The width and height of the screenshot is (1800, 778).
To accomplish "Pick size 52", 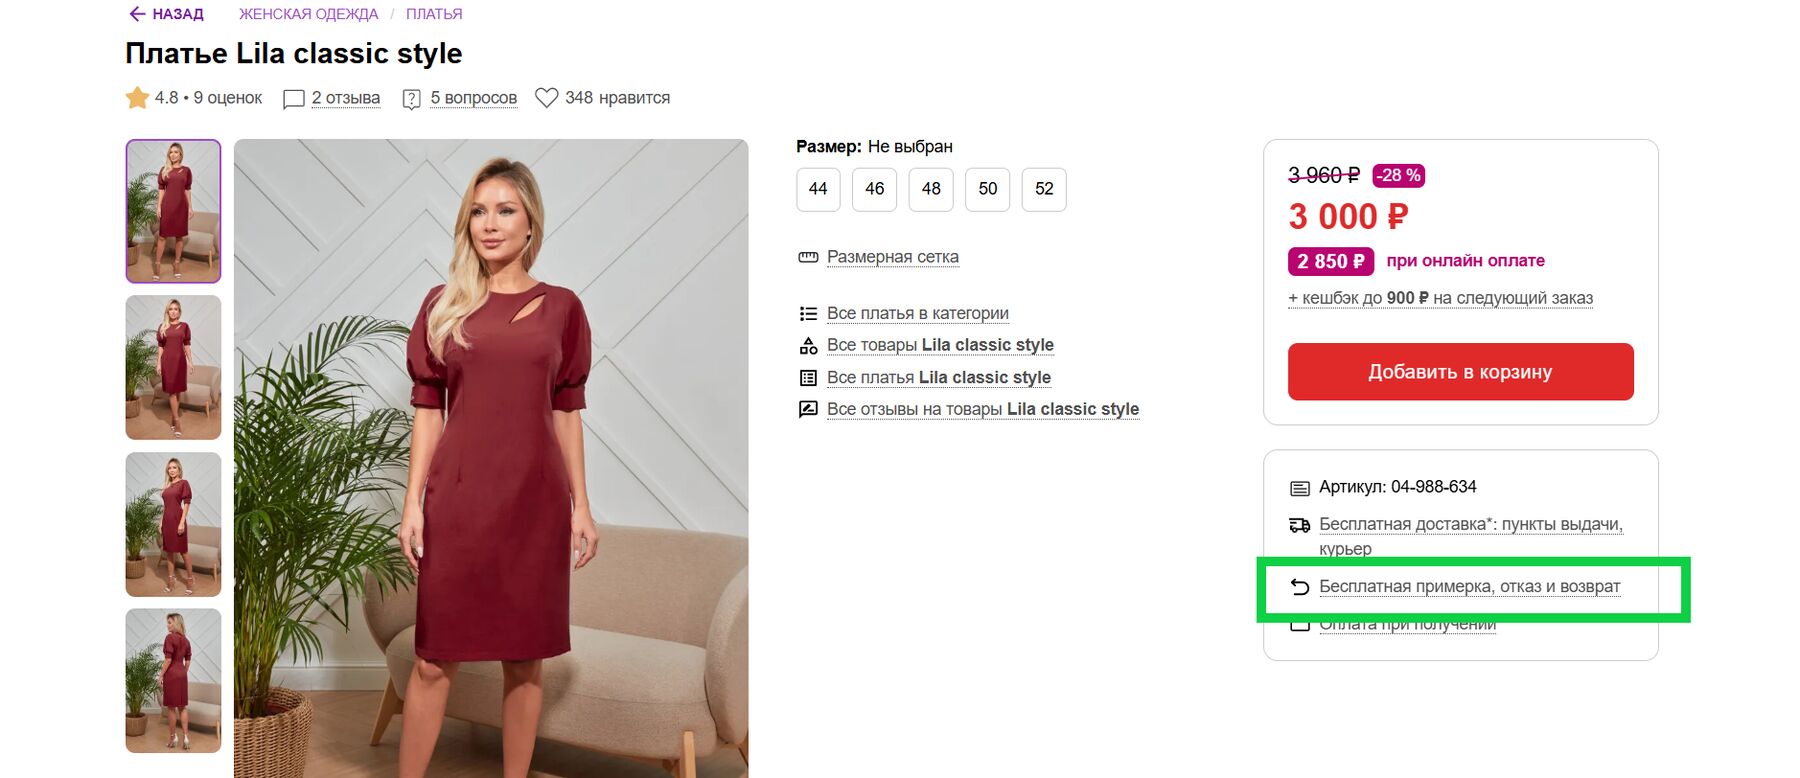I will (x=1044, y=189).
